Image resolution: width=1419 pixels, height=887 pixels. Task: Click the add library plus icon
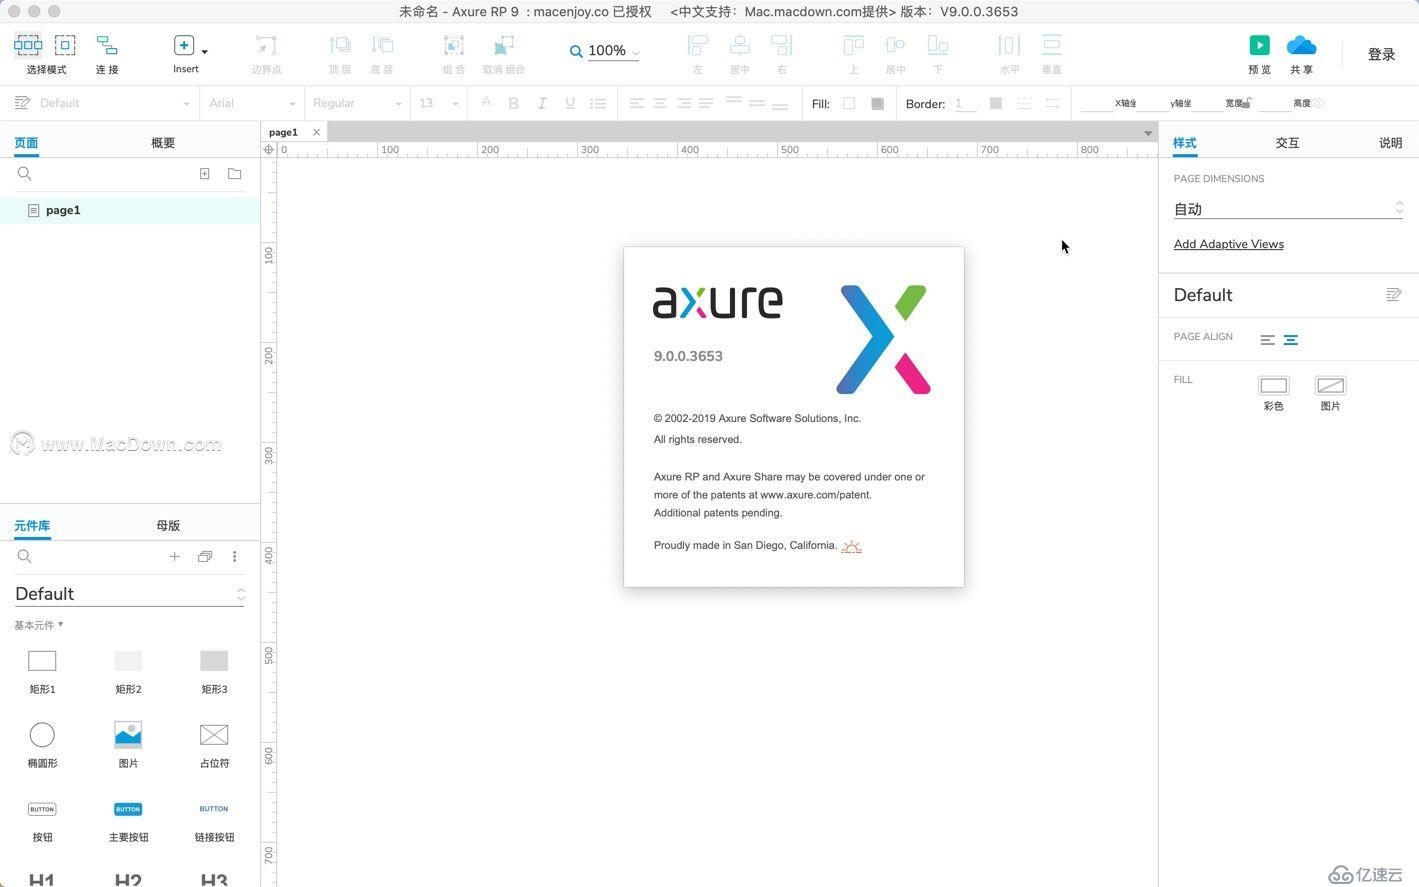click(174, 557)
